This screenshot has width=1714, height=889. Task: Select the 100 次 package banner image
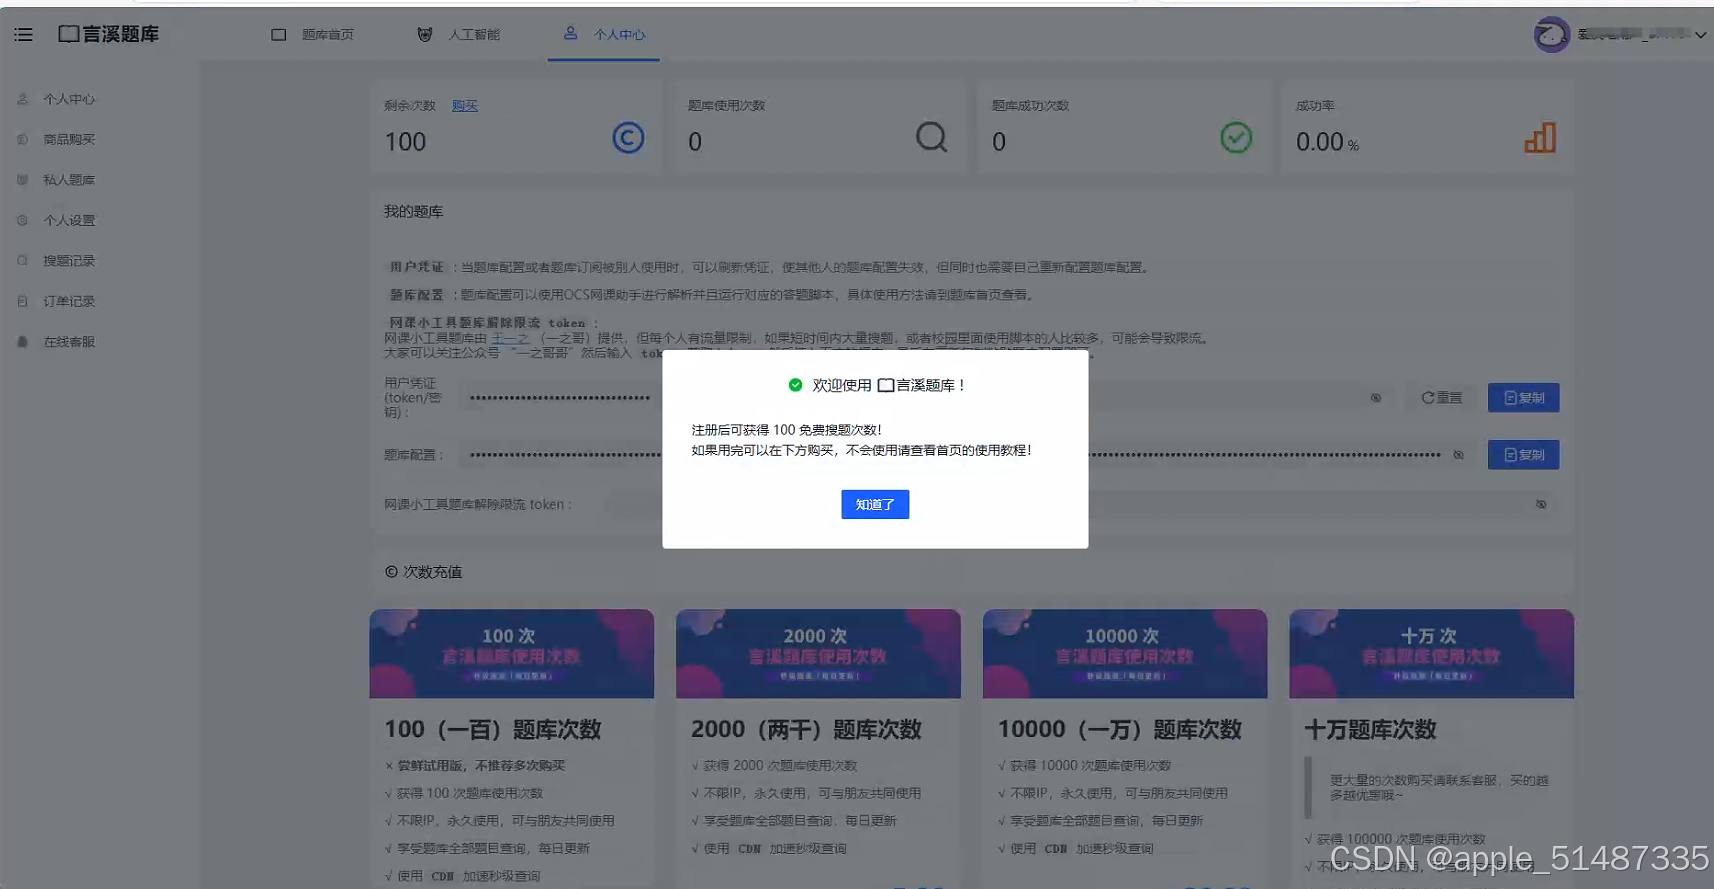point(512,654)
